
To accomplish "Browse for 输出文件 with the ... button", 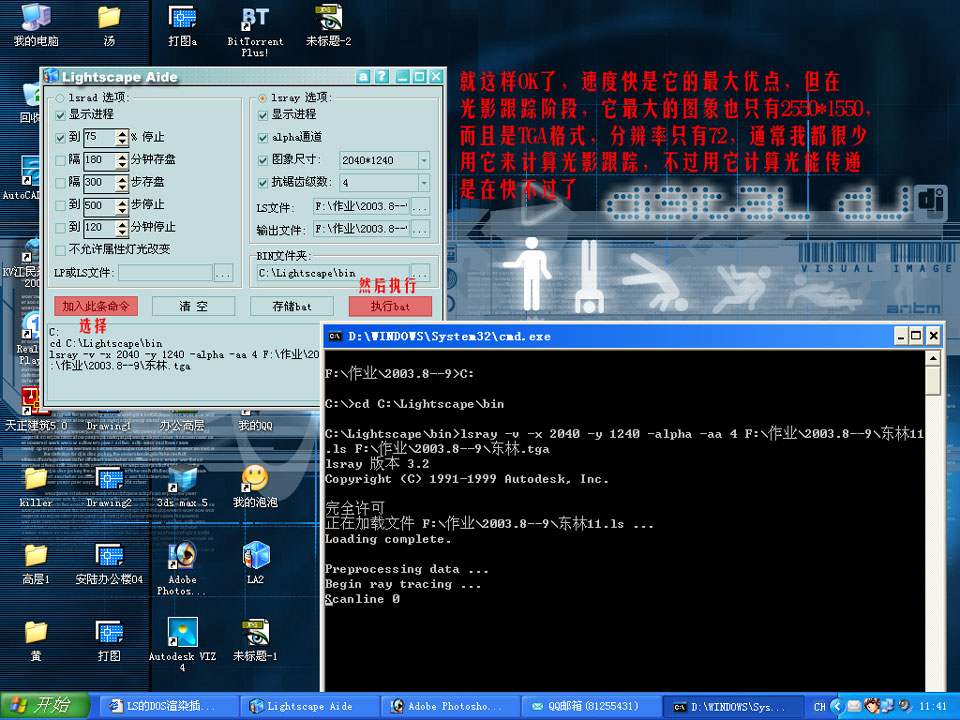I will (x=420, y=230).
